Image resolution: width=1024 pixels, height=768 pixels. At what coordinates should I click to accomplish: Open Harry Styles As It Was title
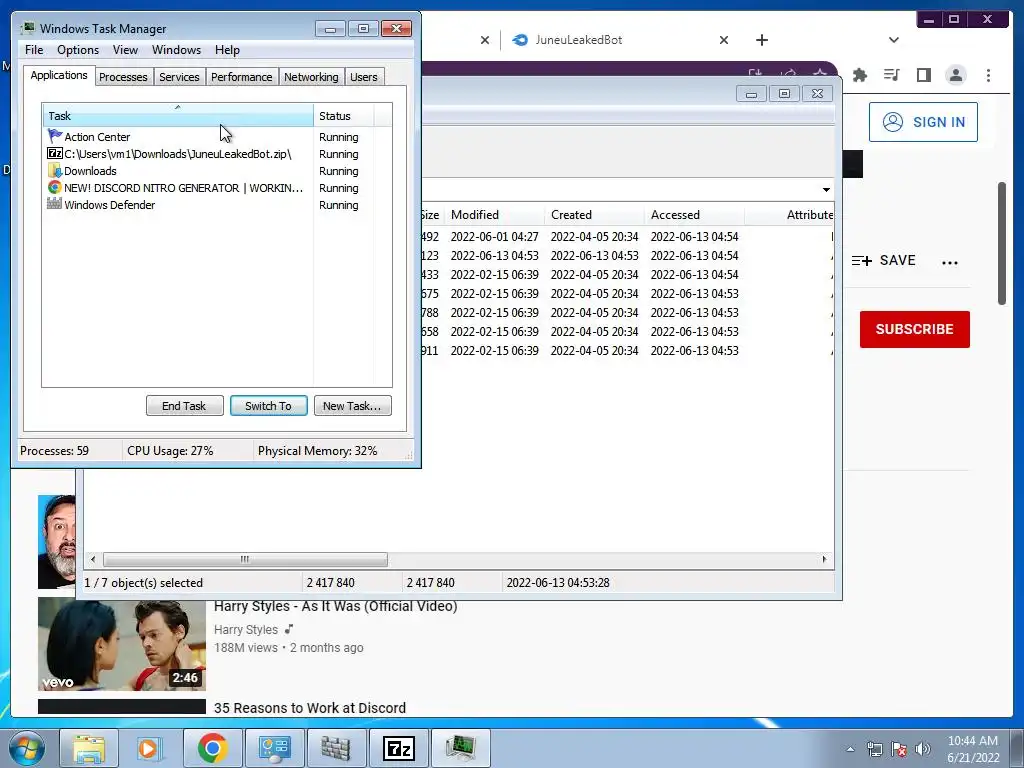336,607
